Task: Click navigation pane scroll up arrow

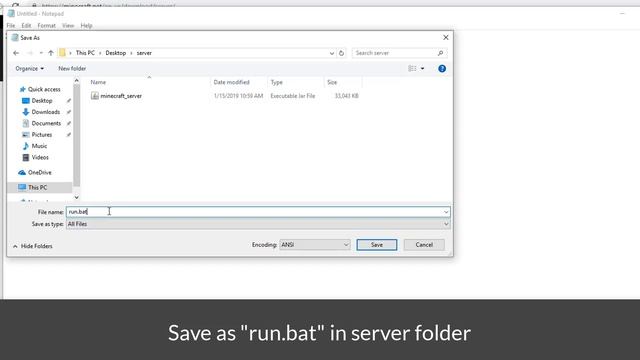Action: (x=76, y=81)
